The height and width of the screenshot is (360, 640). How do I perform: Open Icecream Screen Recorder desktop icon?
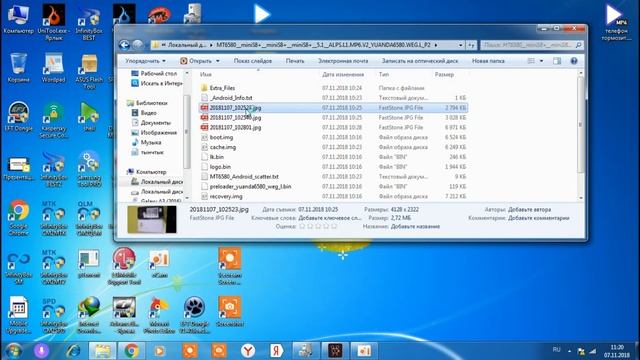tap(229, 266)
